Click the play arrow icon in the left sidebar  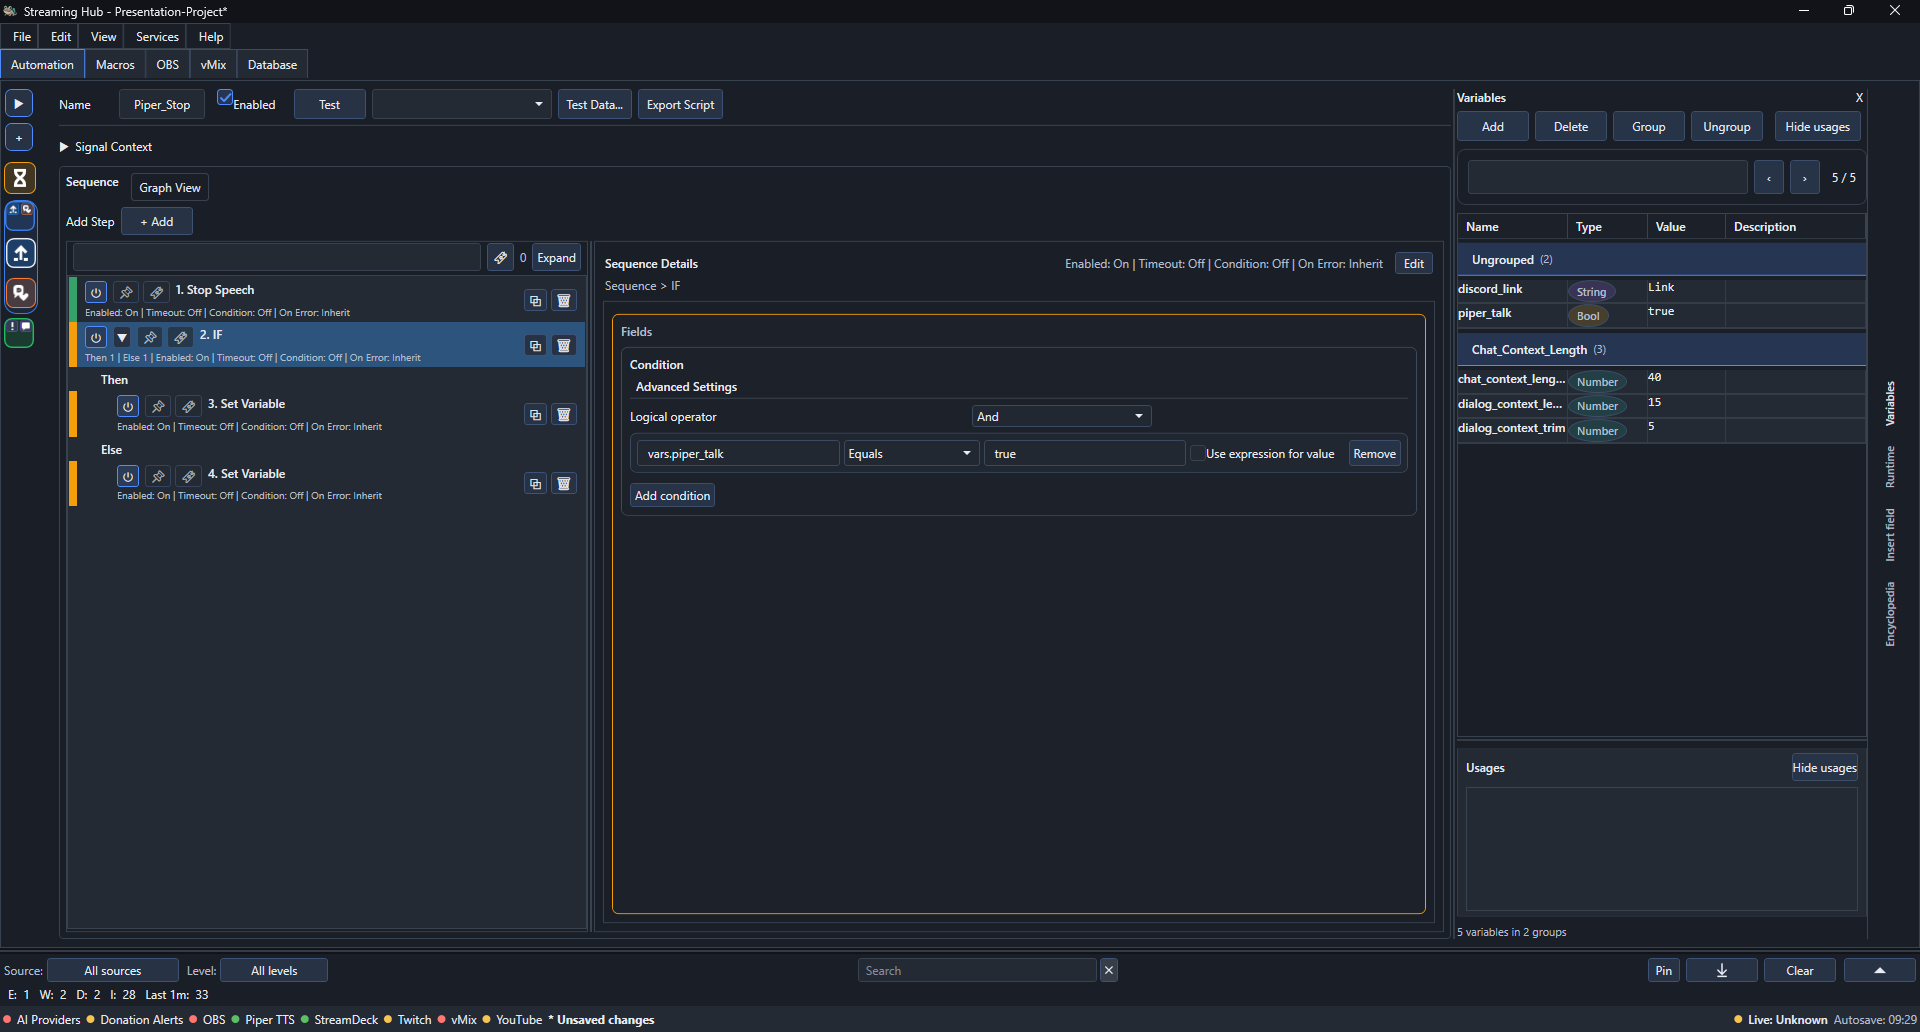(x=19, y=103)
